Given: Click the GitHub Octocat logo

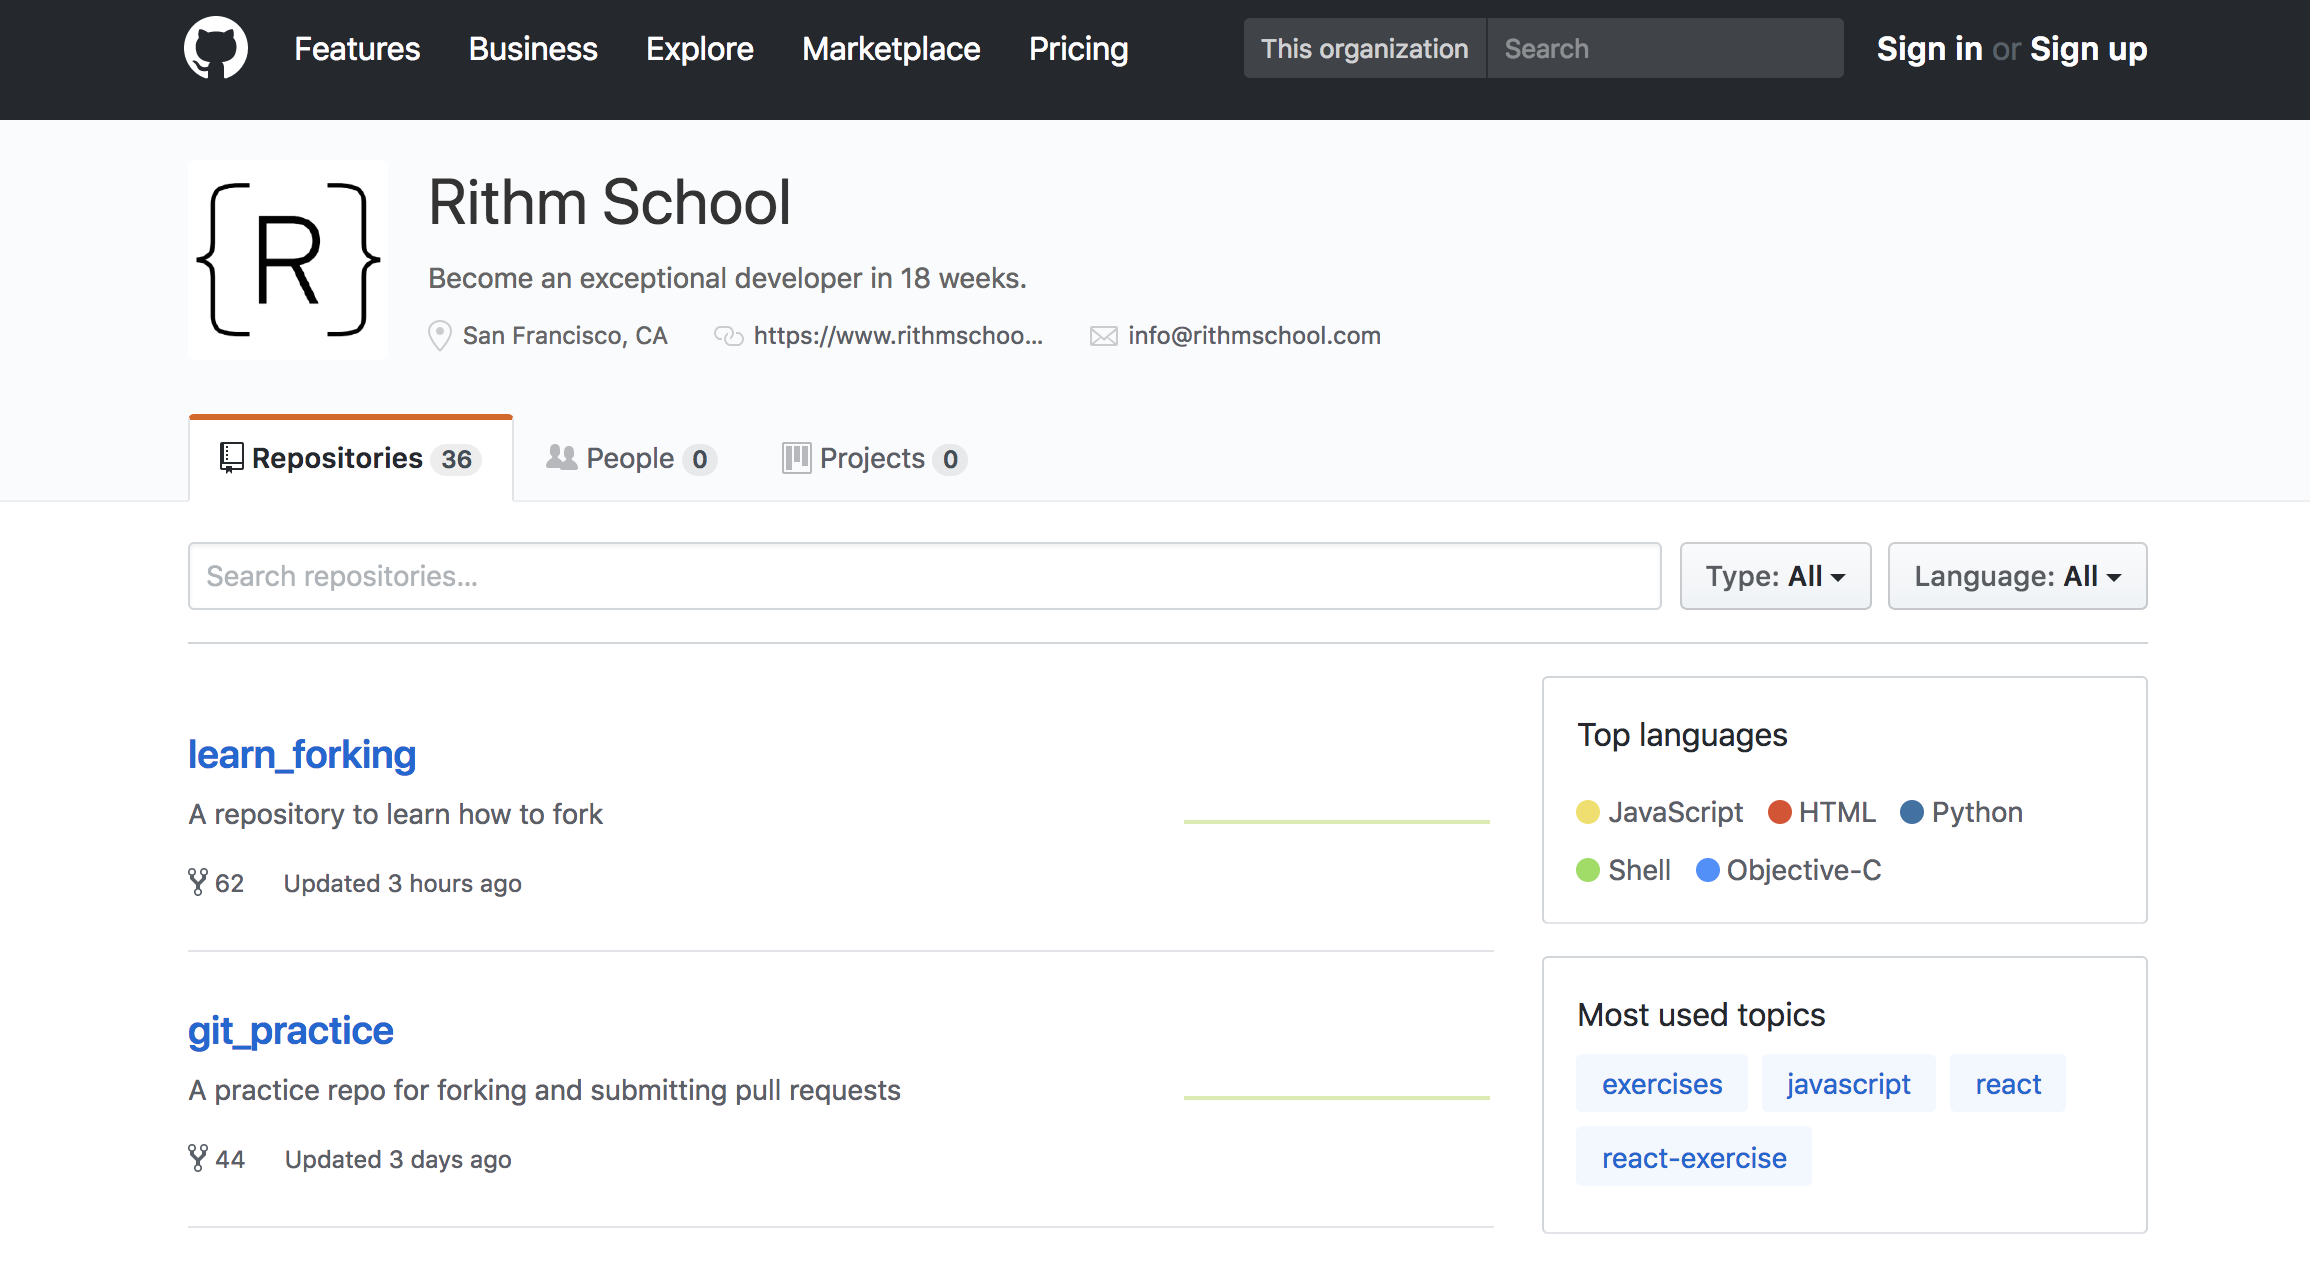Looking at the screenshot, I should (215, 48).
